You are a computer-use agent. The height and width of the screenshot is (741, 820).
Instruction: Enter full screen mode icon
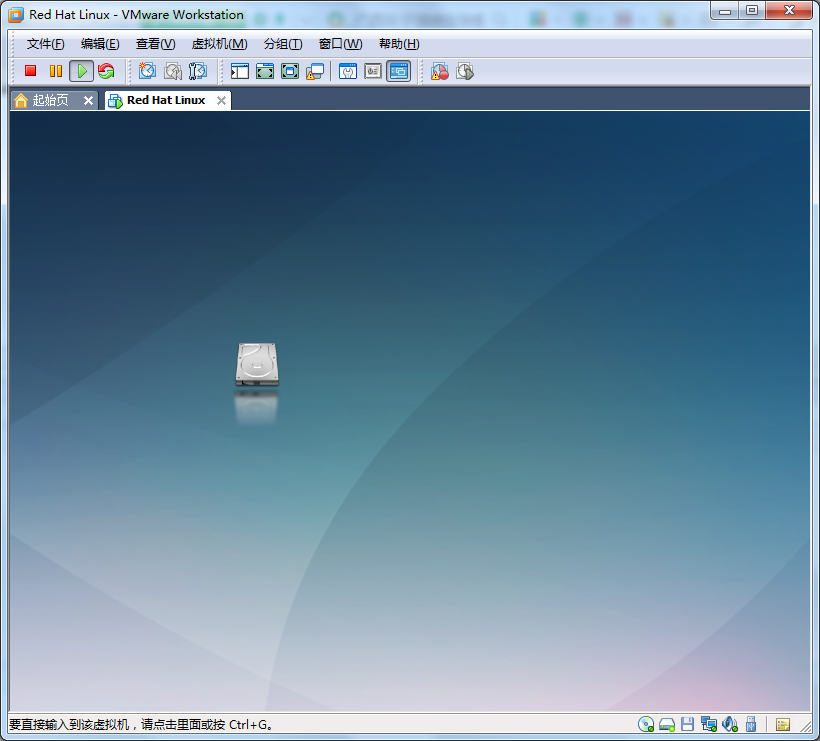click(290, 71)
